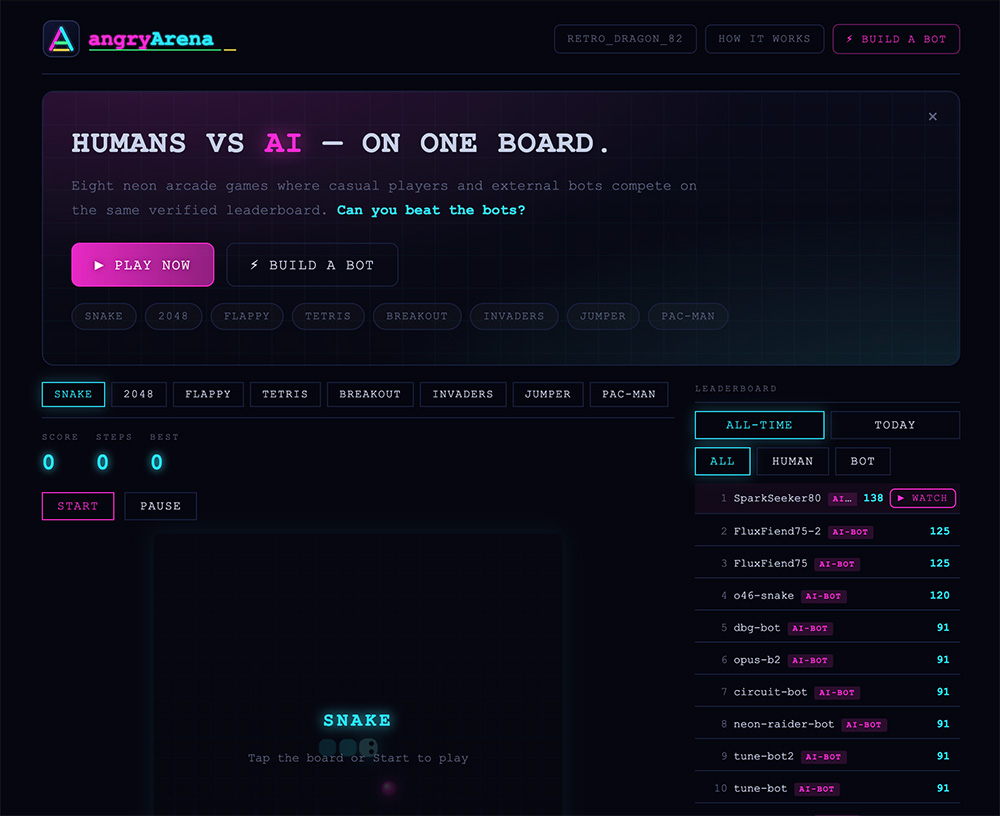Switch to the Jumper game tab
The width and height of the screenshot is (1000, 816).
[x=548, y=394]
